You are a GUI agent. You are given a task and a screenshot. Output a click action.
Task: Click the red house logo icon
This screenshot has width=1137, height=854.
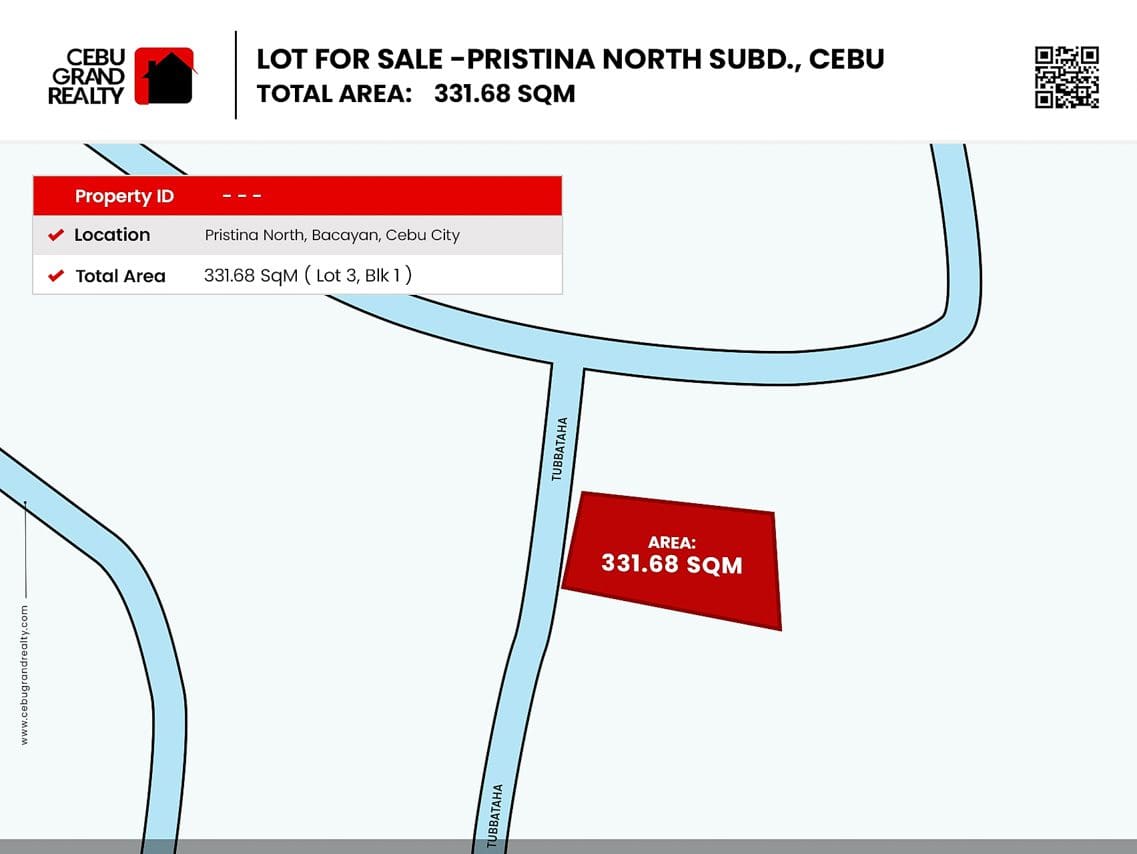(165, 76)
